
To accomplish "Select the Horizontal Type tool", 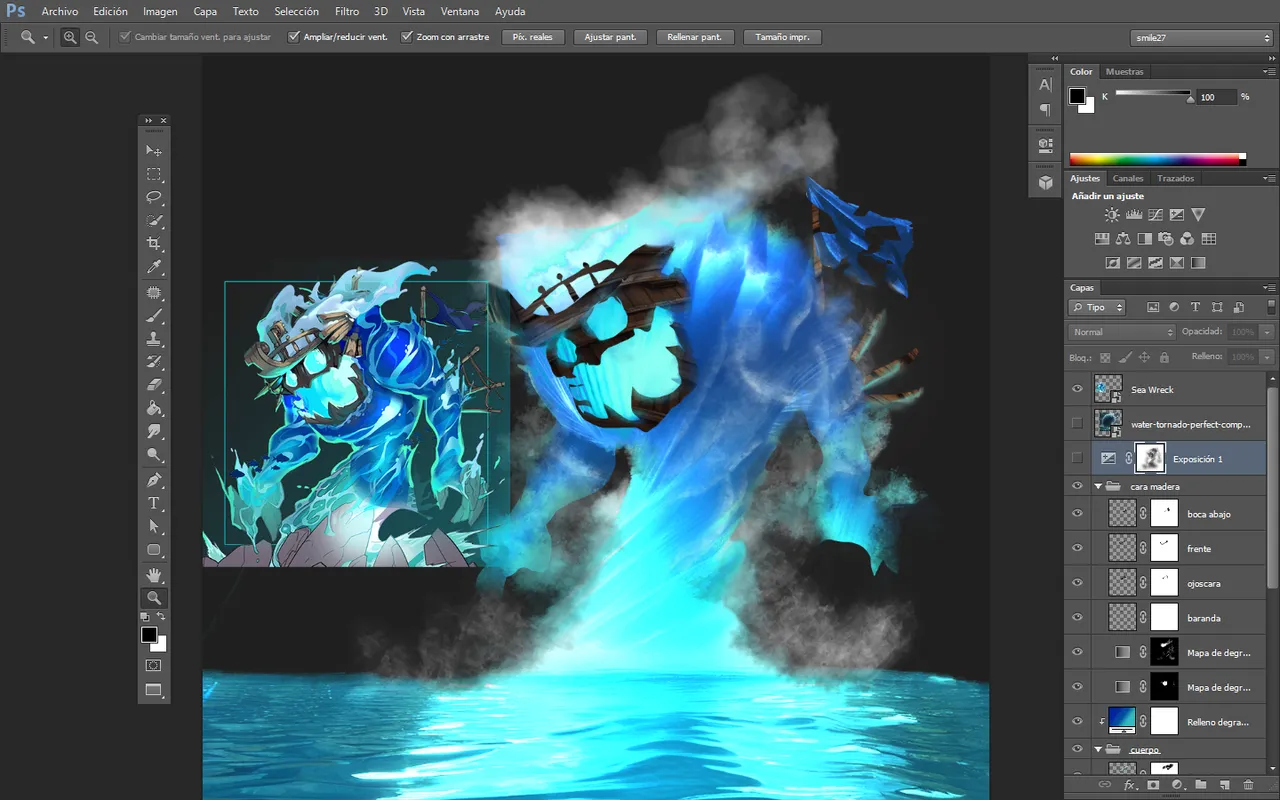I will click(x=154, y=503).
